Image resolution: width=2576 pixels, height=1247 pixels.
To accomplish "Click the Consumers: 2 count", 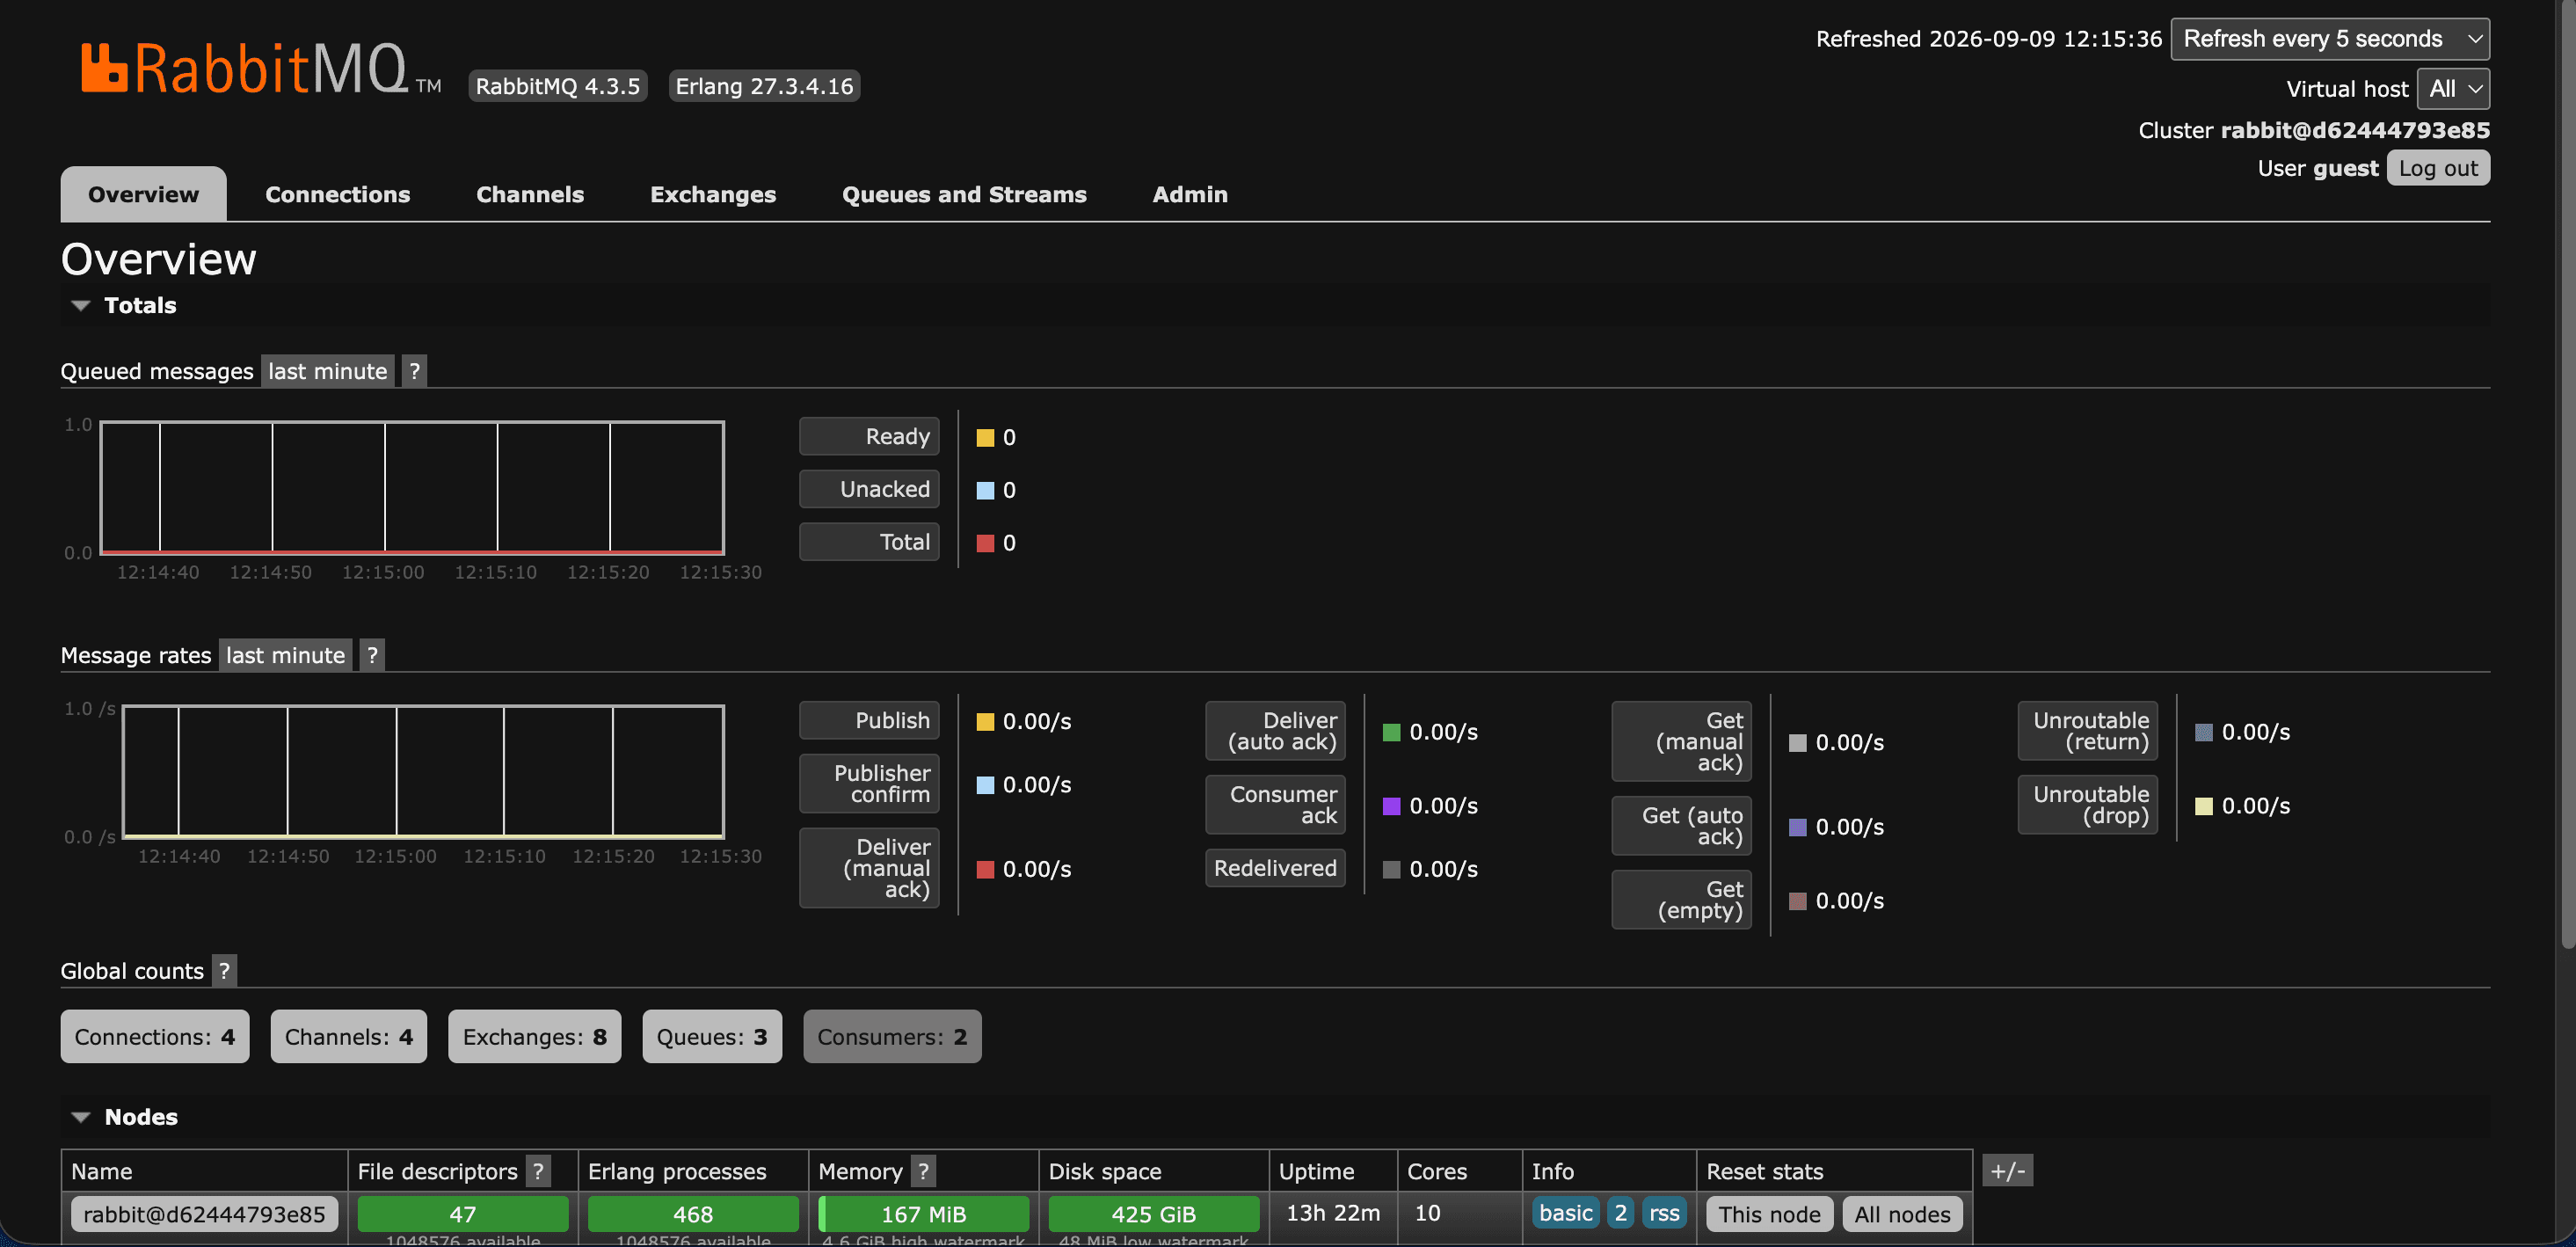I will (x=892, y=1036).
